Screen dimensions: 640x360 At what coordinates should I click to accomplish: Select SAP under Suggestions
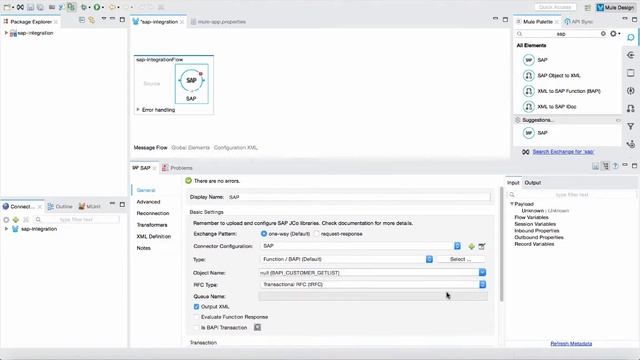point(535,133)
